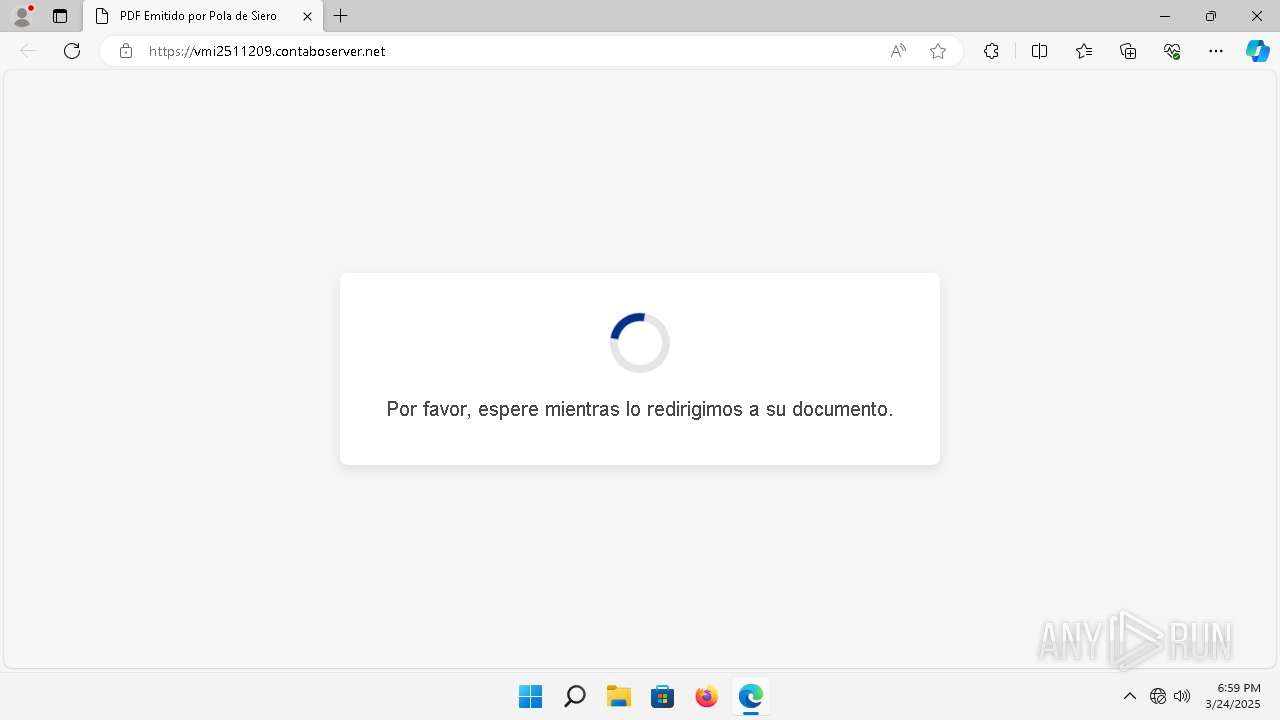Viewport: 1280px width, 720px height.
Task: Open File Explorer from taskbar
Action: [618, 696]
